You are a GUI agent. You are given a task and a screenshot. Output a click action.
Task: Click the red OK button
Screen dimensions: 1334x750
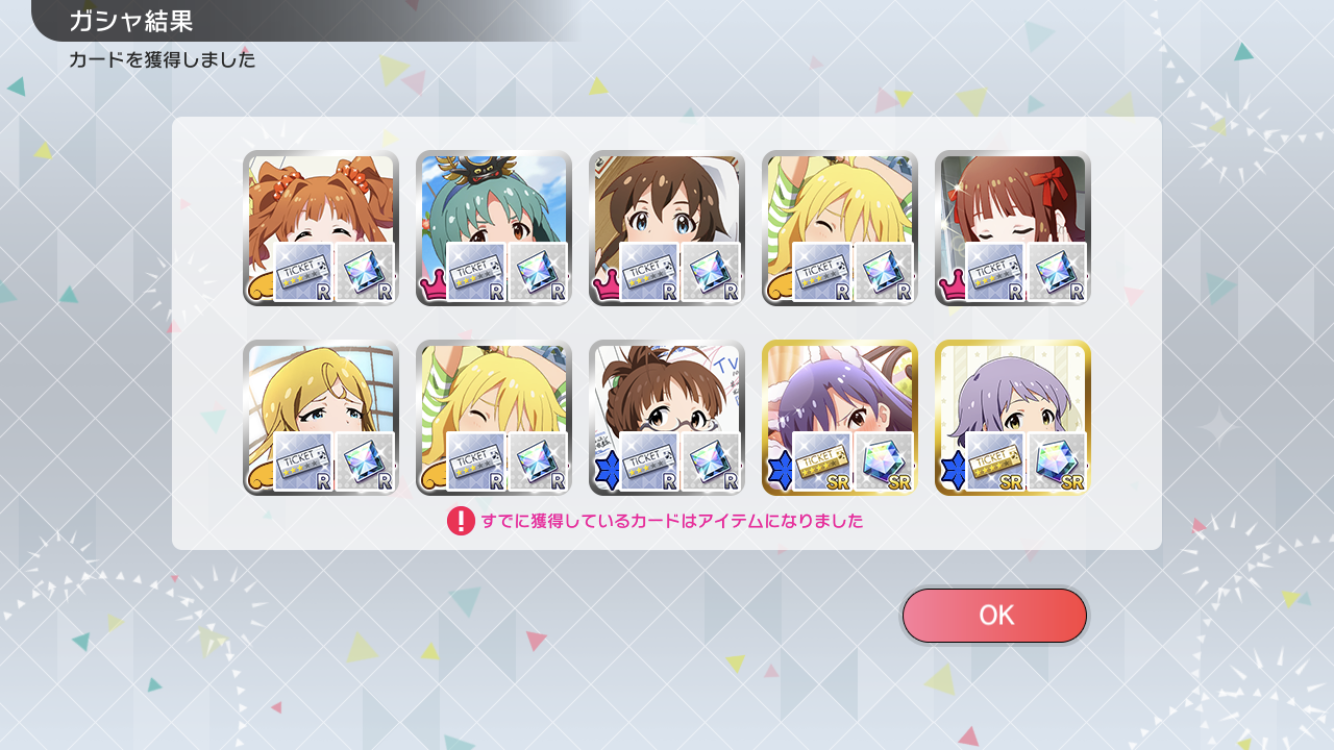pyautogui.click(x=994, y=615)
